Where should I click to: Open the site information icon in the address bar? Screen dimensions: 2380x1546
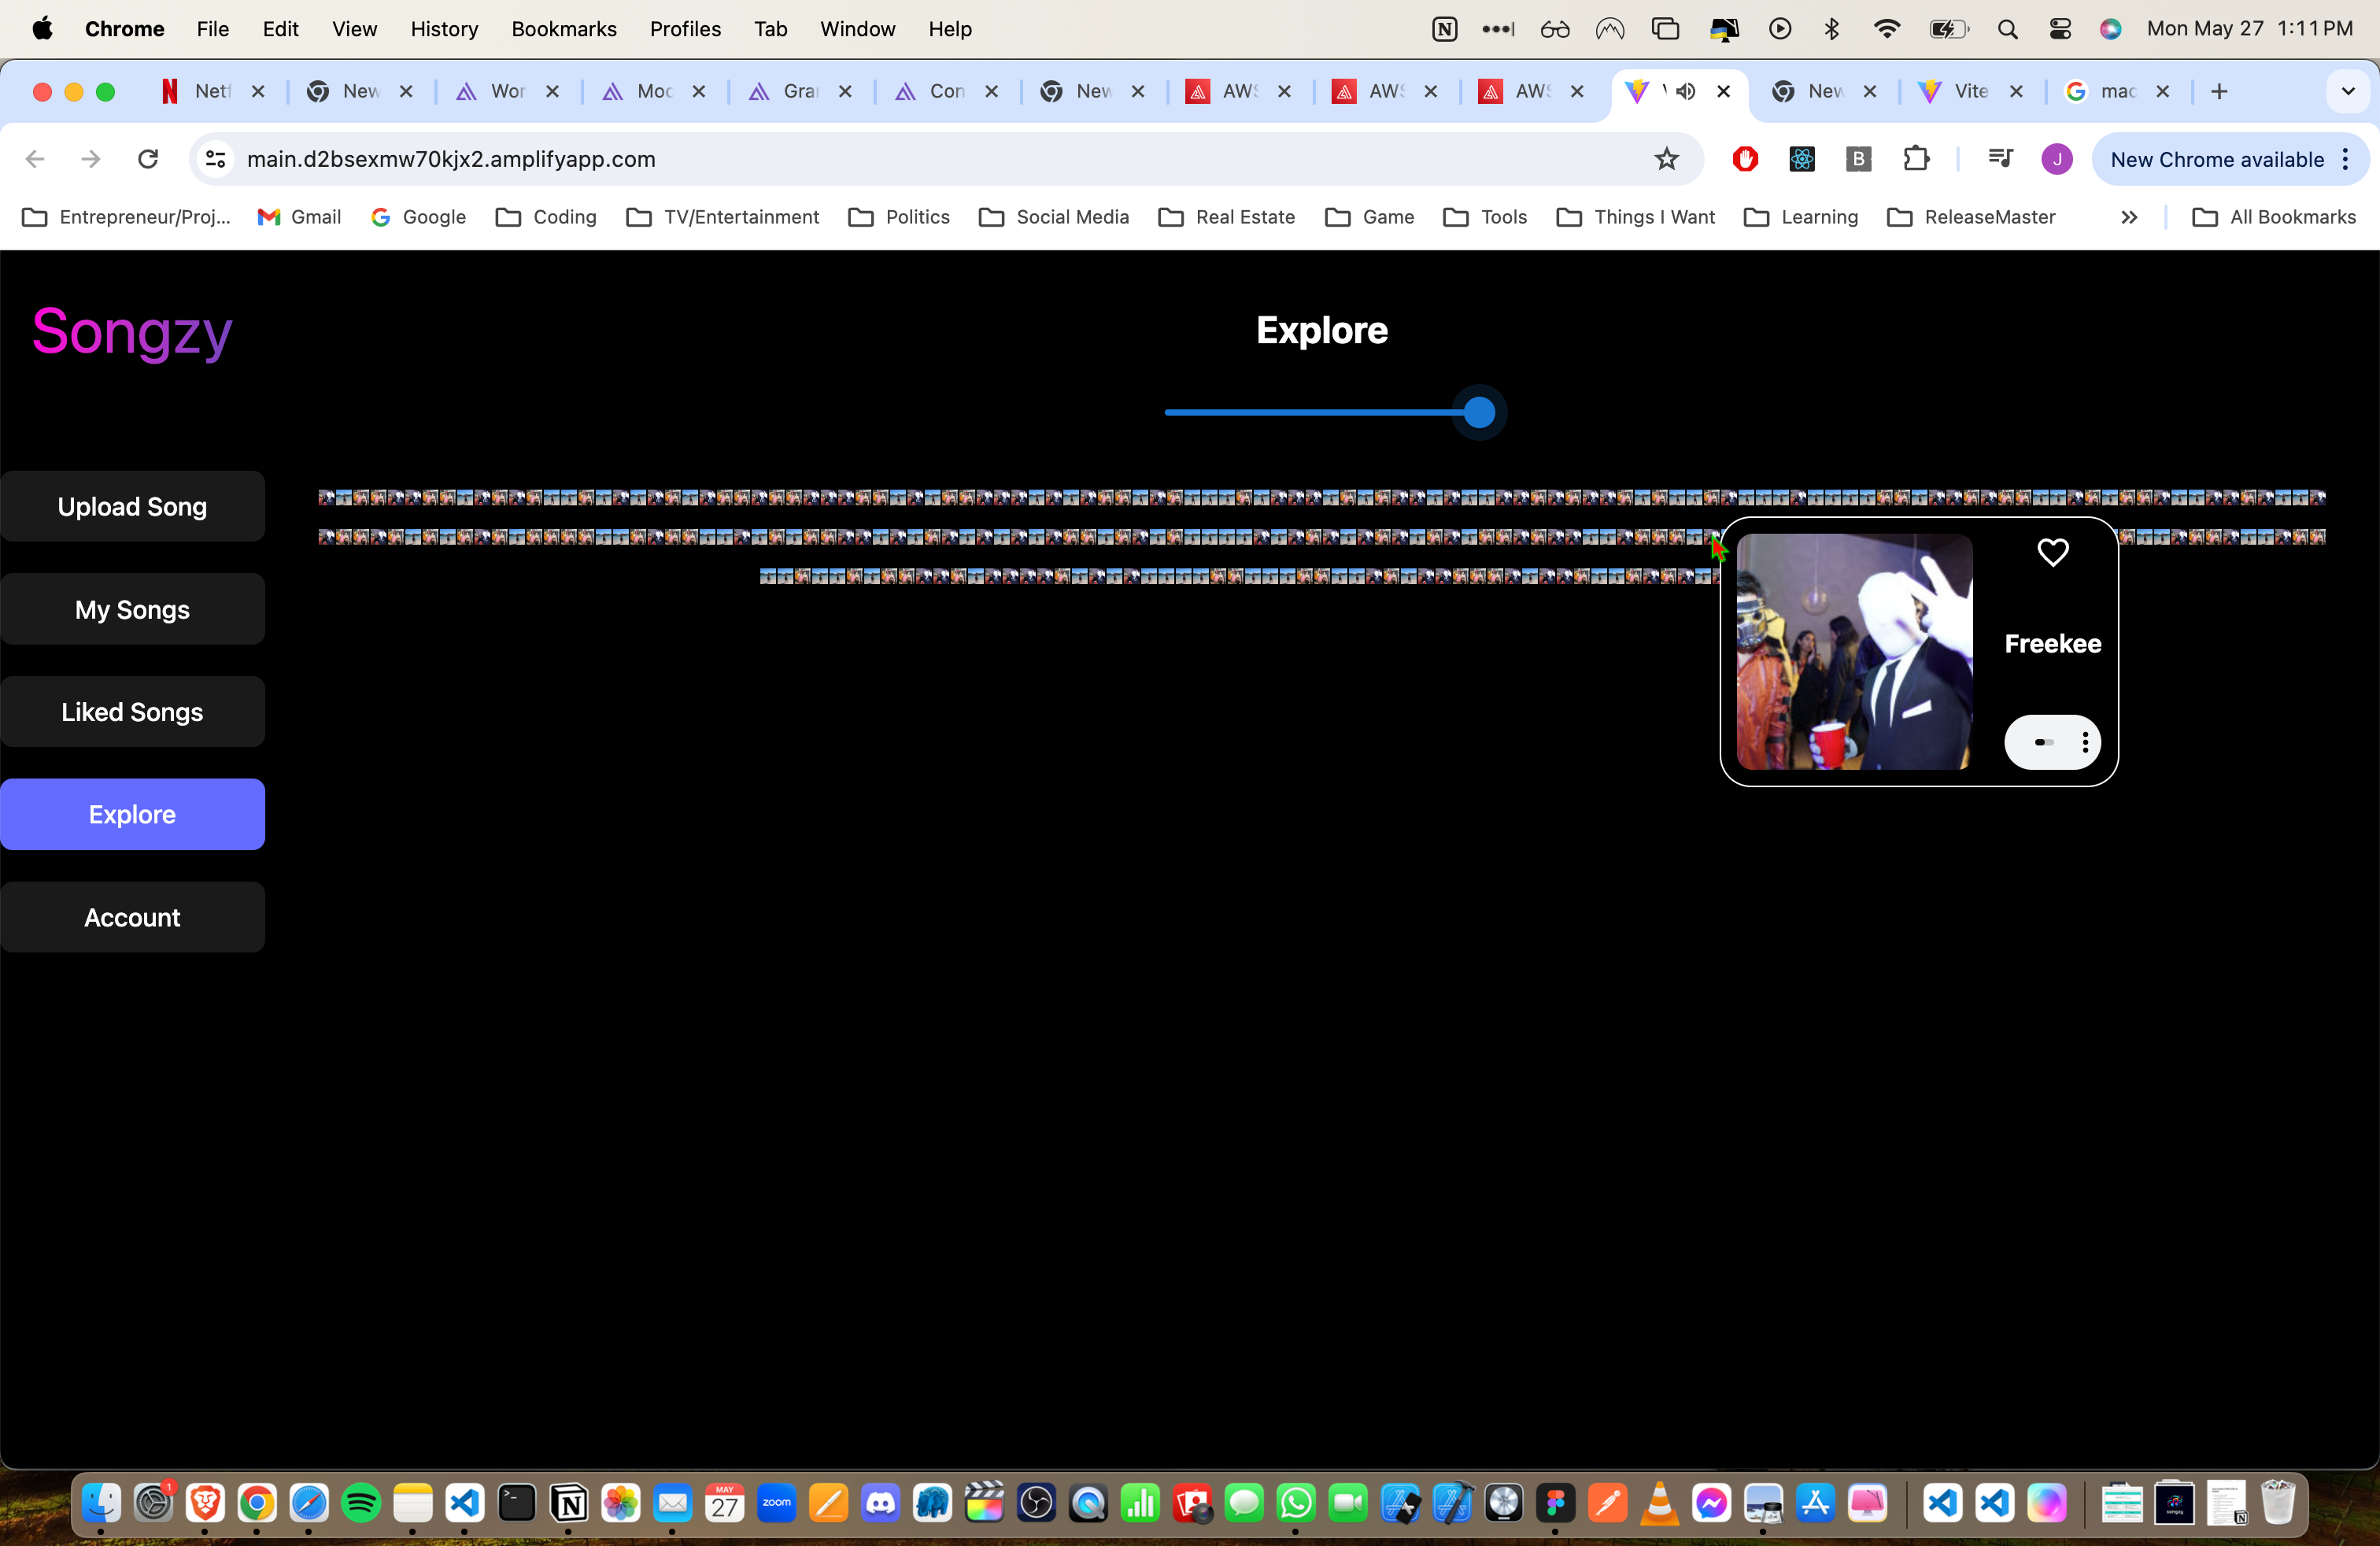coord(215,159)
